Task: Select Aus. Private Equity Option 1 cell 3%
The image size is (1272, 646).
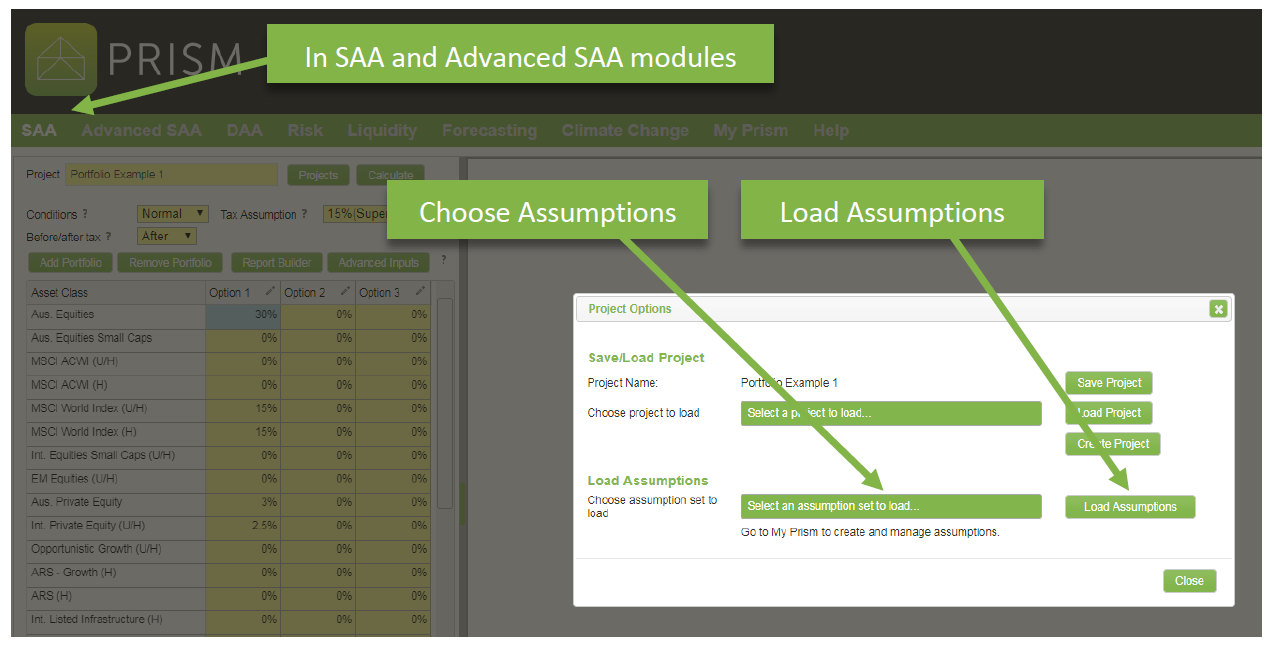Action: [243, 503]
